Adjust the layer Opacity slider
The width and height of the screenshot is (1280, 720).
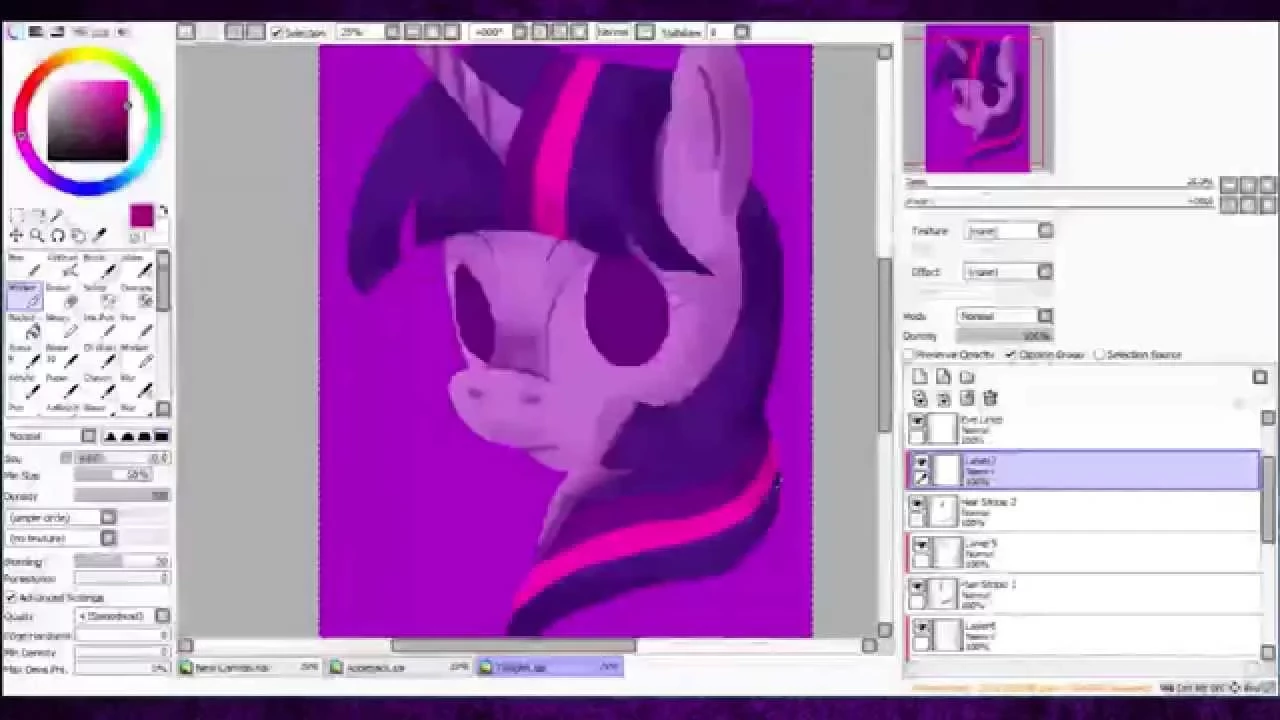[1004, 336]
